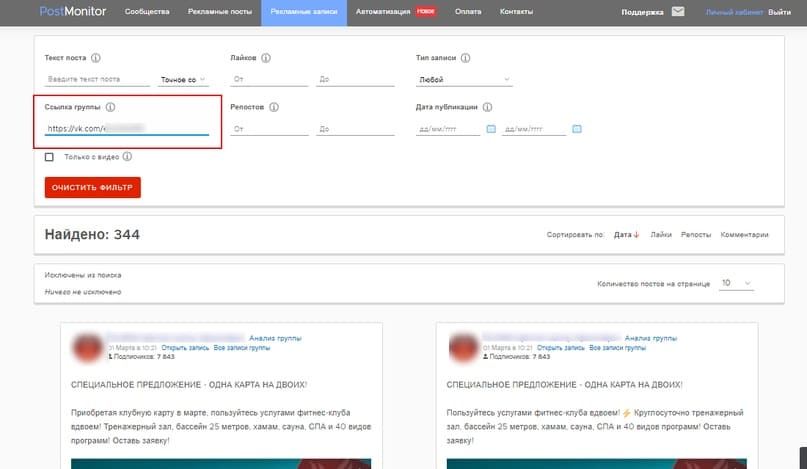Viewport: 807px width, 469px height.
Task: Open the Оплата page
Action: (468, 11)
